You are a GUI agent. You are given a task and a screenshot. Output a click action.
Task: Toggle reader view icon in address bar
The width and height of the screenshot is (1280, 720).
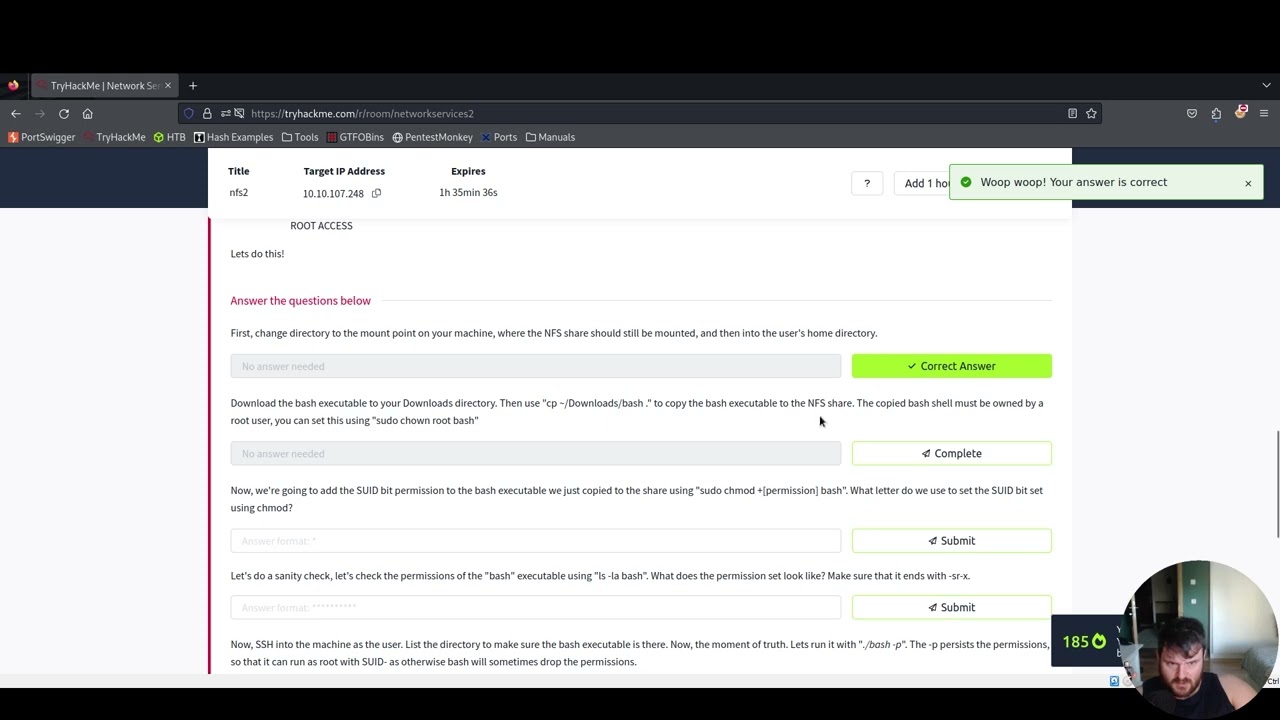click(1072, 114)
